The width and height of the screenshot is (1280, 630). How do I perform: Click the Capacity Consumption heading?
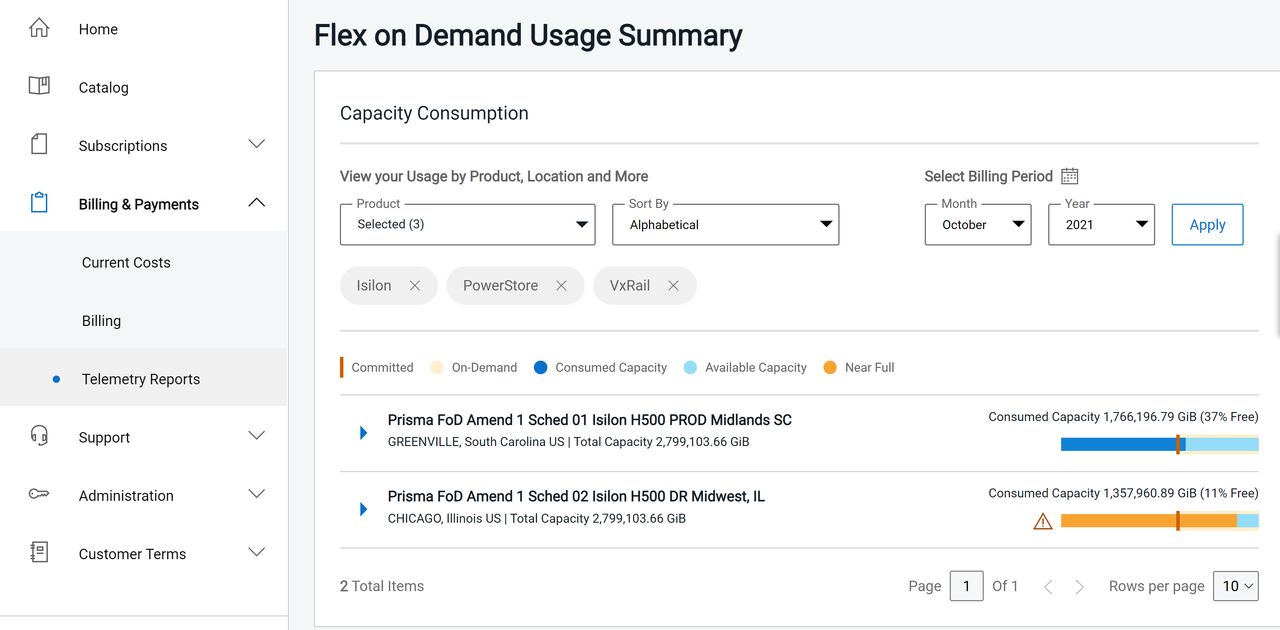coord(434,113)
